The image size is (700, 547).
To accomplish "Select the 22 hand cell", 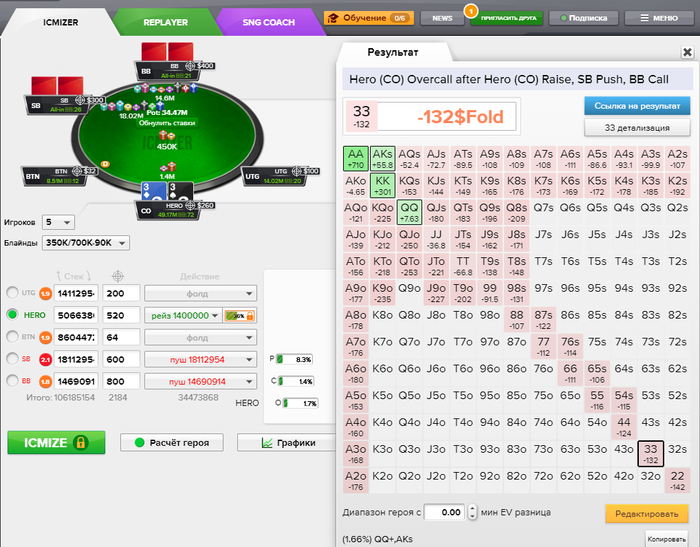I will [x=677, y=480].
